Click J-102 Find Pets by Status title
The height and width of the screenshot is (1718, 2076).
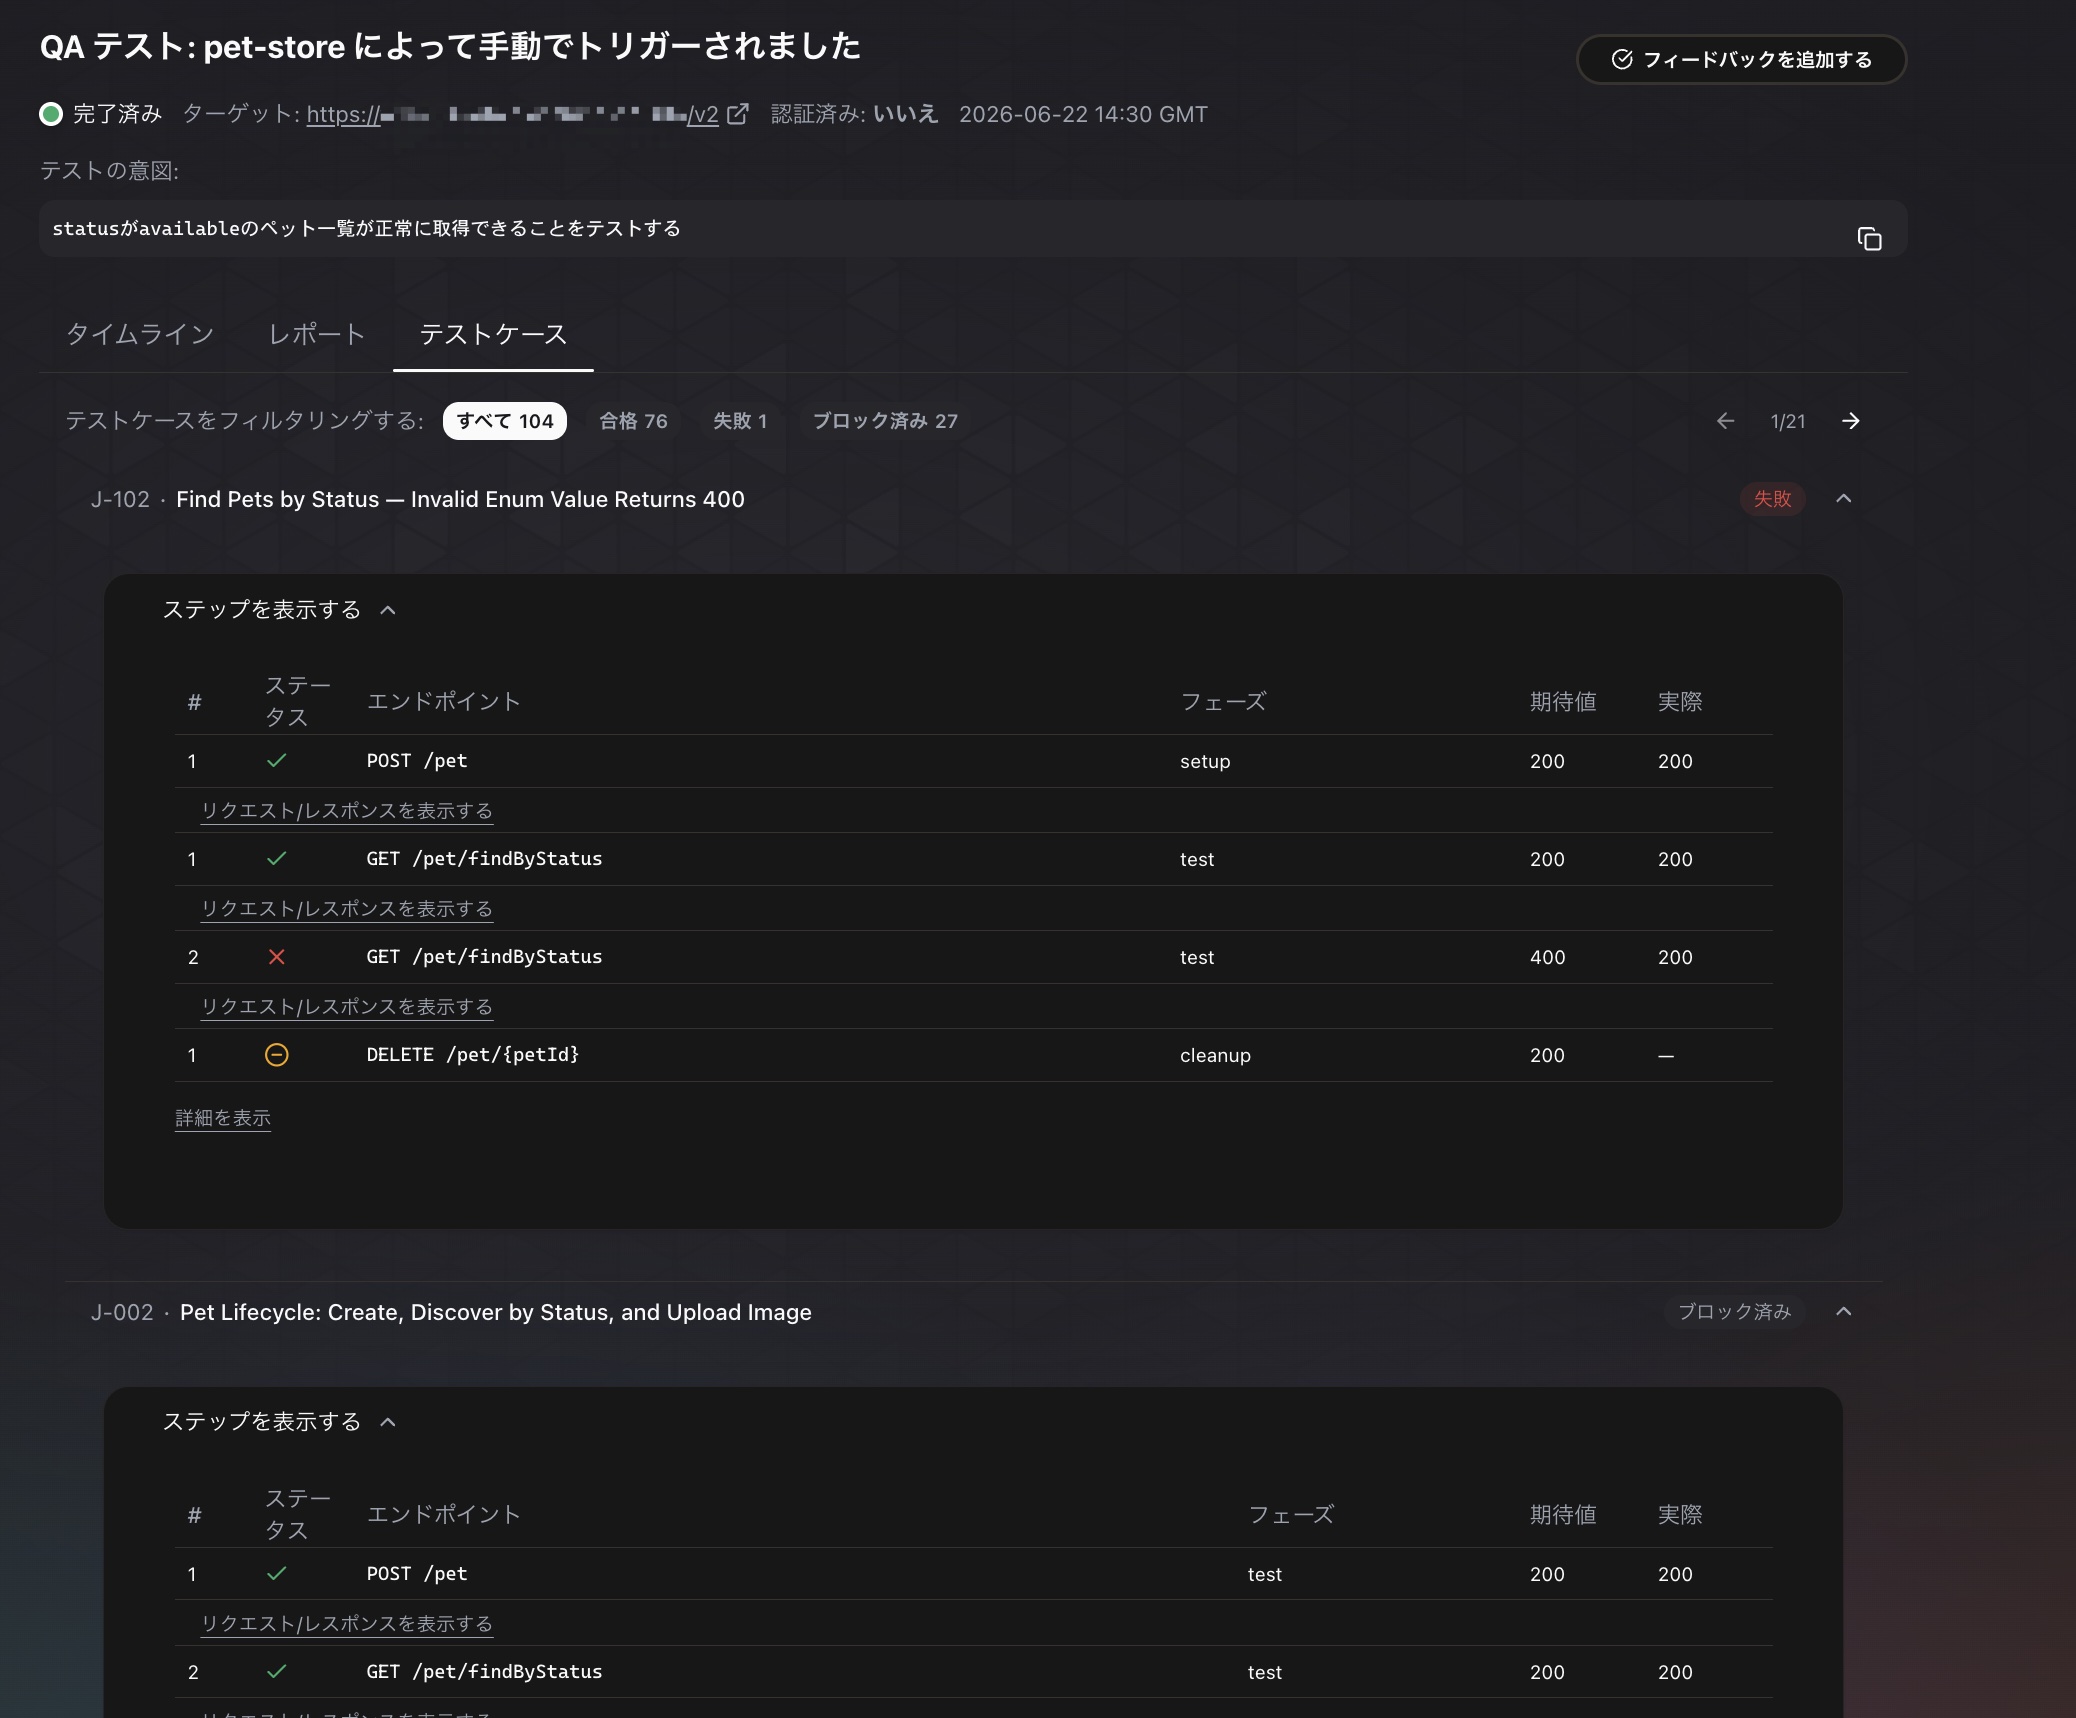[x=460, y=499]
